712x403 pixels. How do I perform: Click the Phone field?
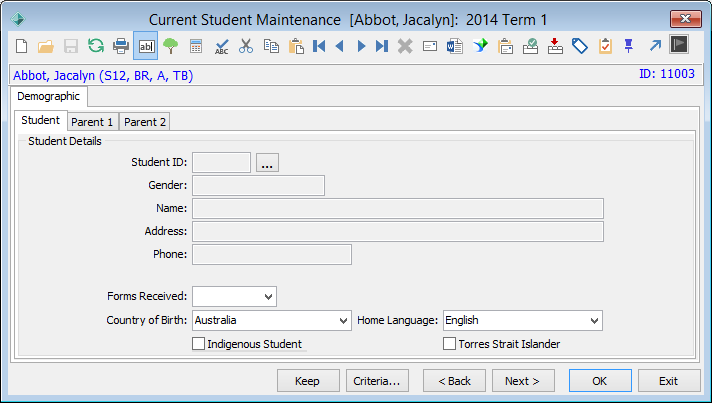(272, 255)
